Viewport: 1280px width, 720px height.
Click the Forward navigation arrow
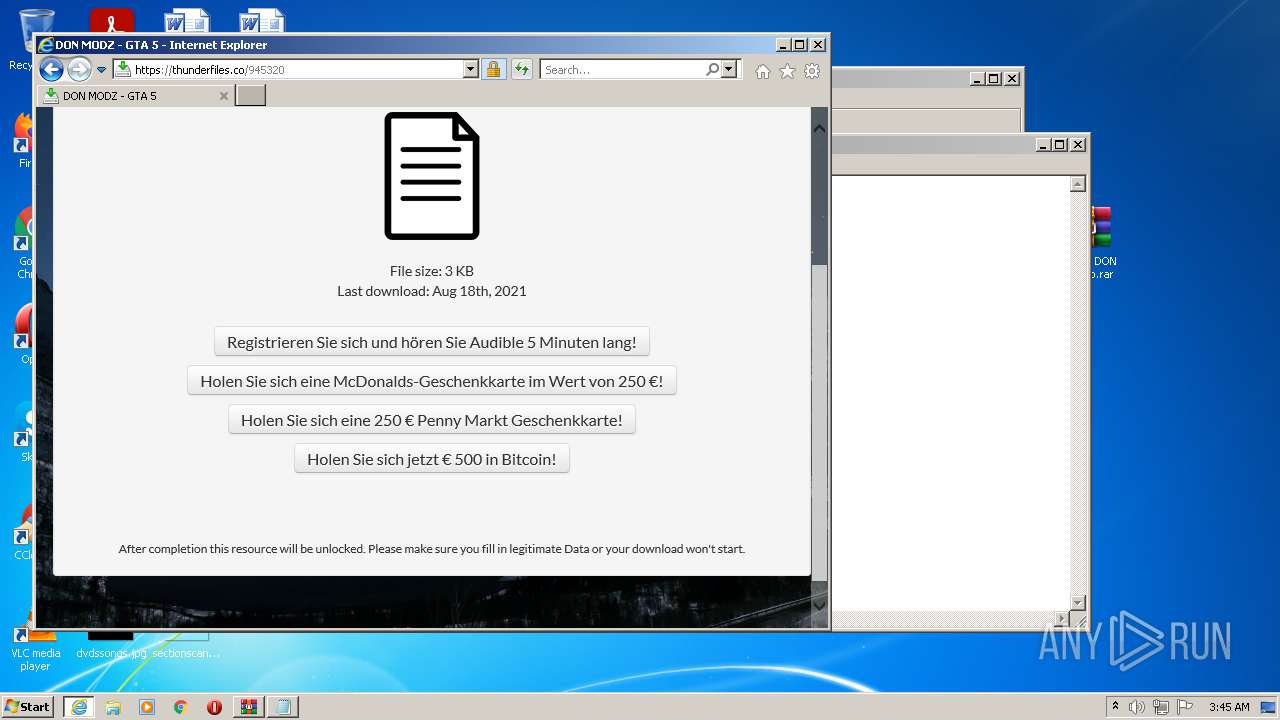coord(79,69)
